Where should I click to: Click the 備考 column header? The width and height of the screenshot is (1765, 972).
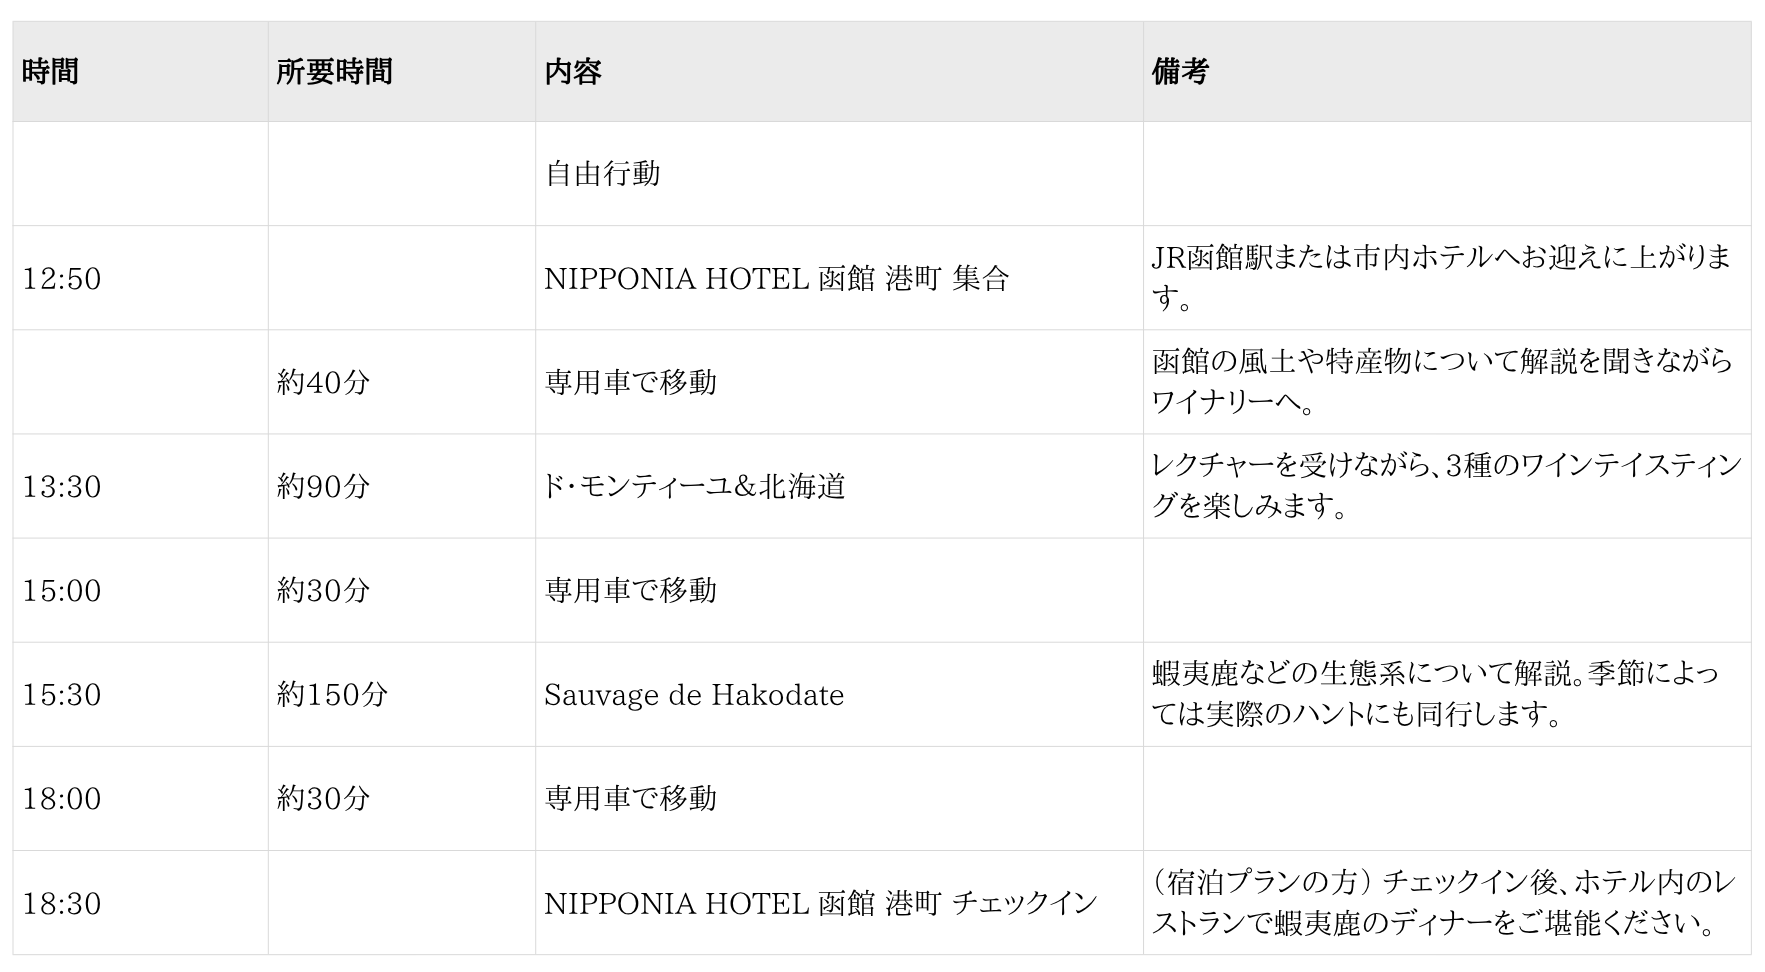[1180, 72]
